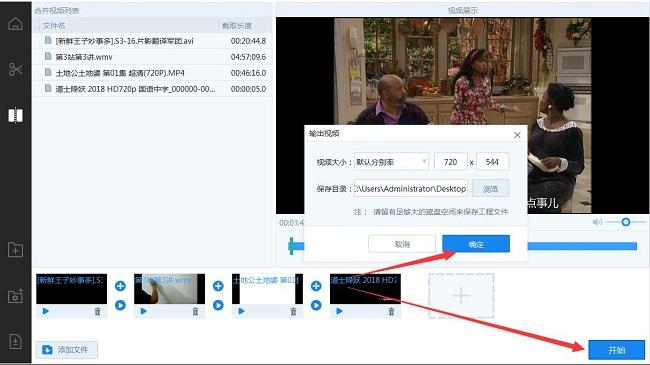Select the video merge tool in sidebar
This screenshot has width=650, height=365.
[15, 115]
